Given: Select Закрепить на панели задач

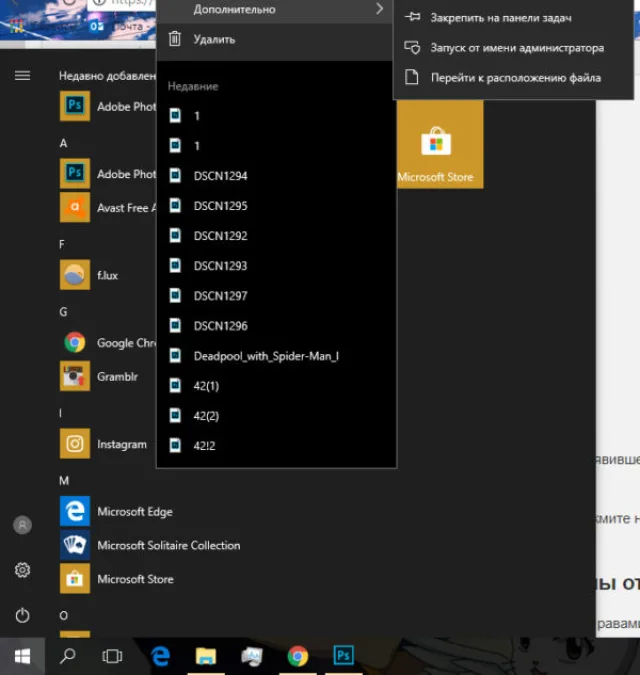Looking at the screenshot, I should click(x=513, y=18).
